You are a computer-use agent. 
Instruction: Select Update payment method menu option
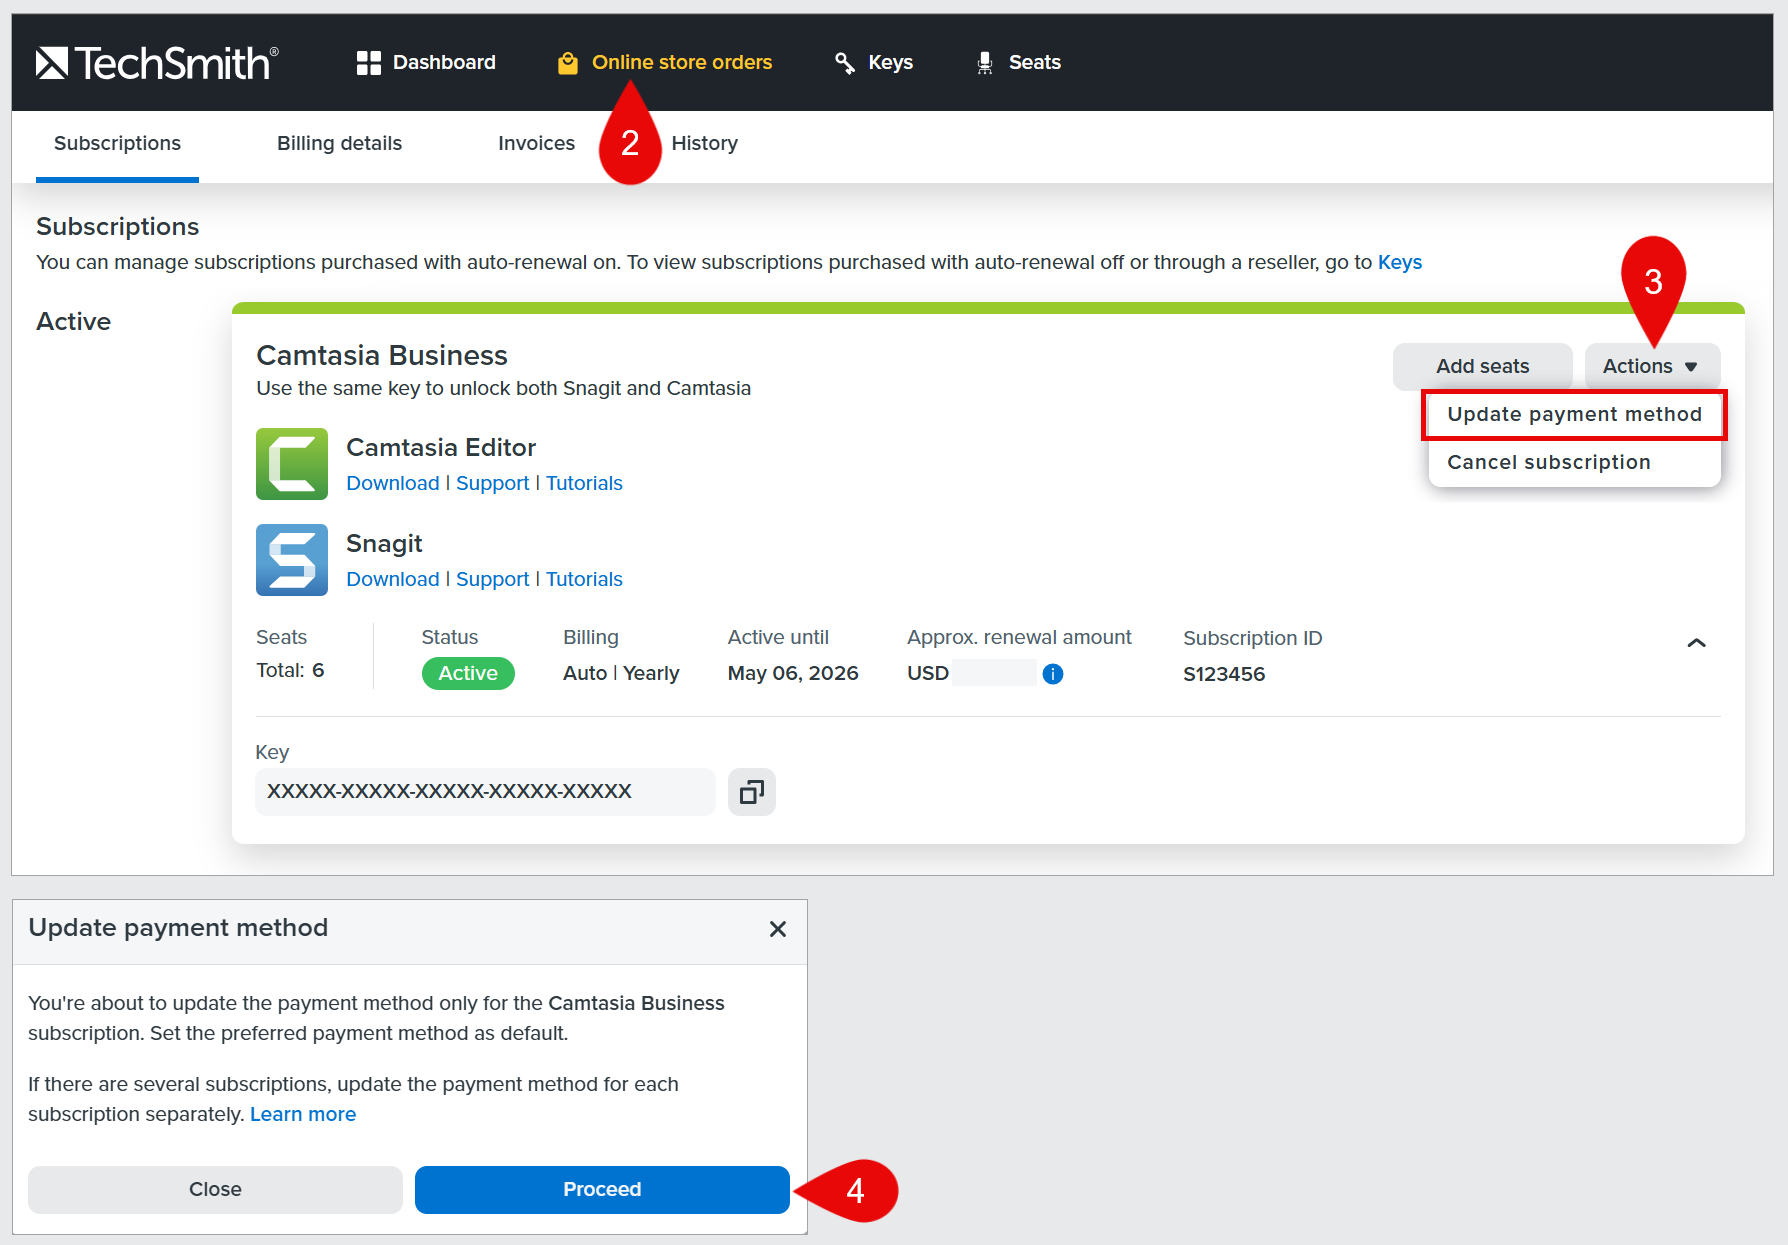(1574, 414)
